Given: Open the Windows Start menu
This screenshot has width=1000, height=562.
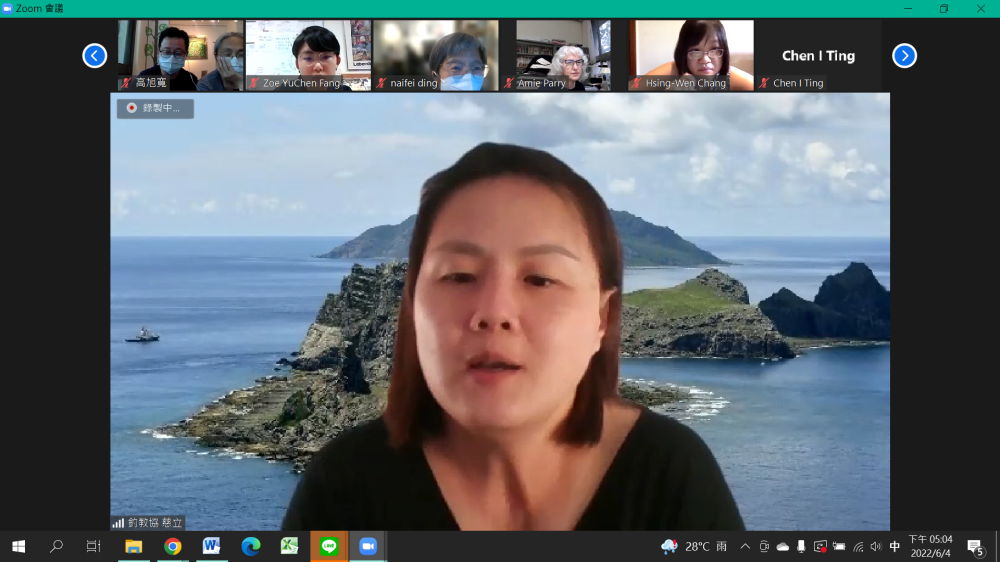Looking at the screenshot, I should click(x=18, y=546).
